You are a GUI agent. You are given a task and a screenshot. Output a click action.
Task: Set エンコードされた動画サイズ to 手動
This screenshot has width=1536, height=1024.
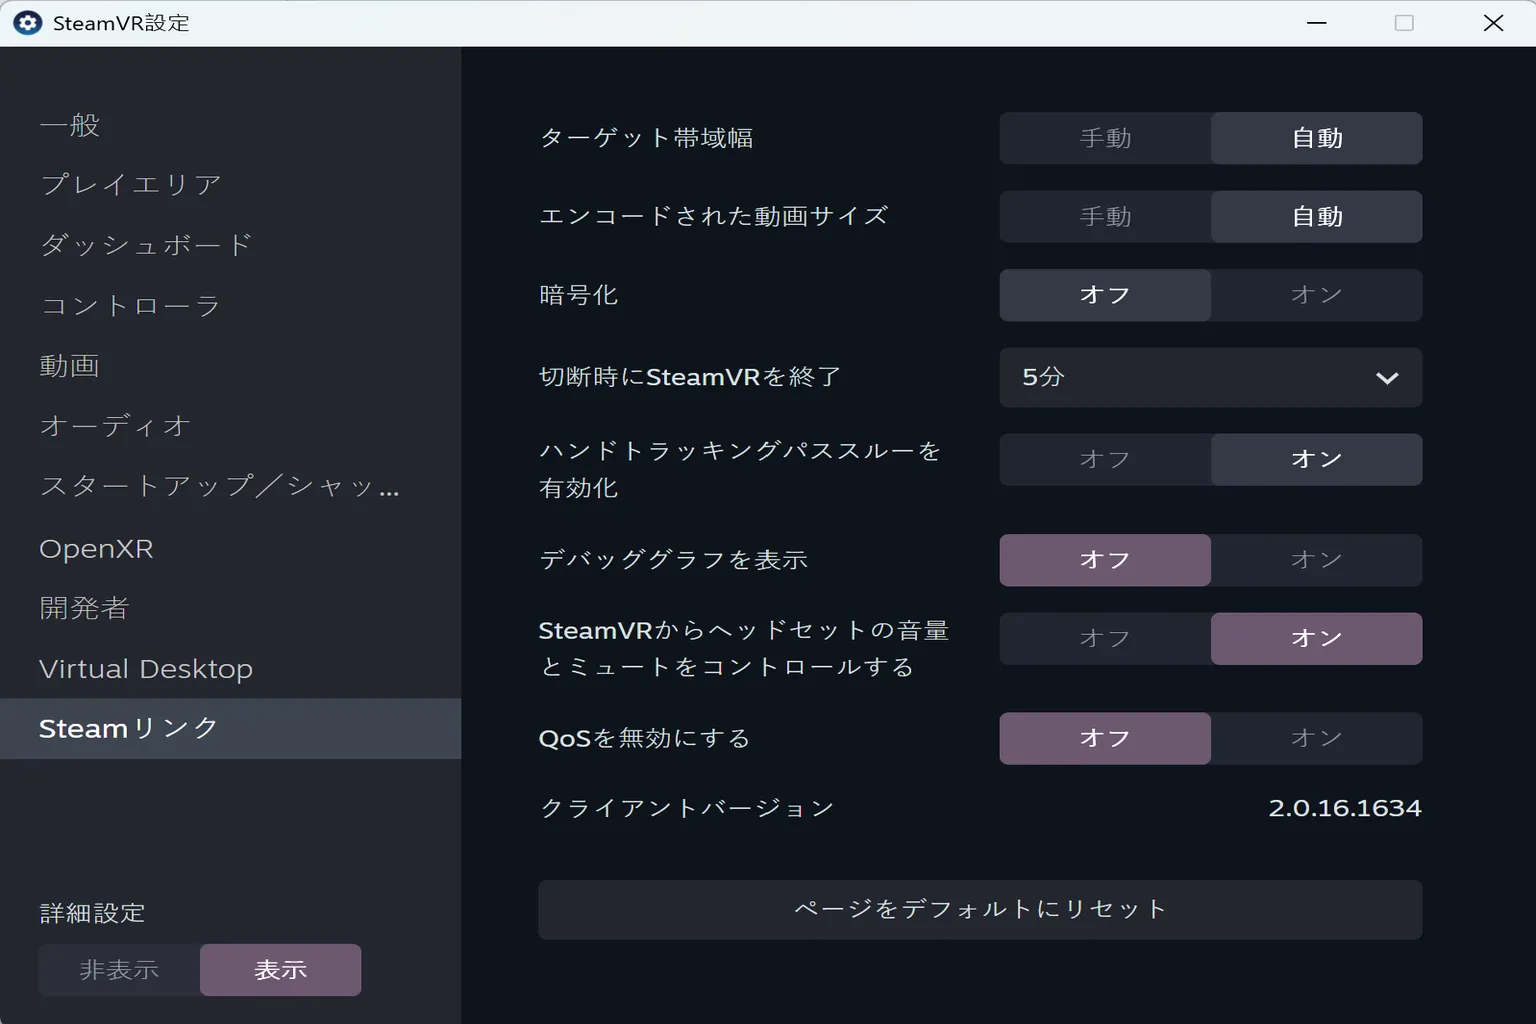1105,217
